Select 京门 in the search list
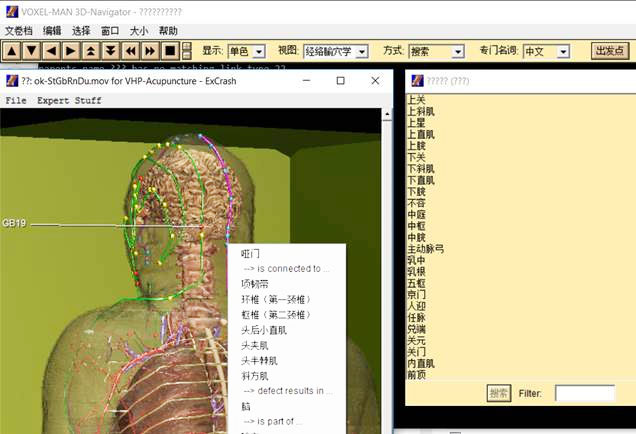636x434 pixels. click(x=417, y=294)
